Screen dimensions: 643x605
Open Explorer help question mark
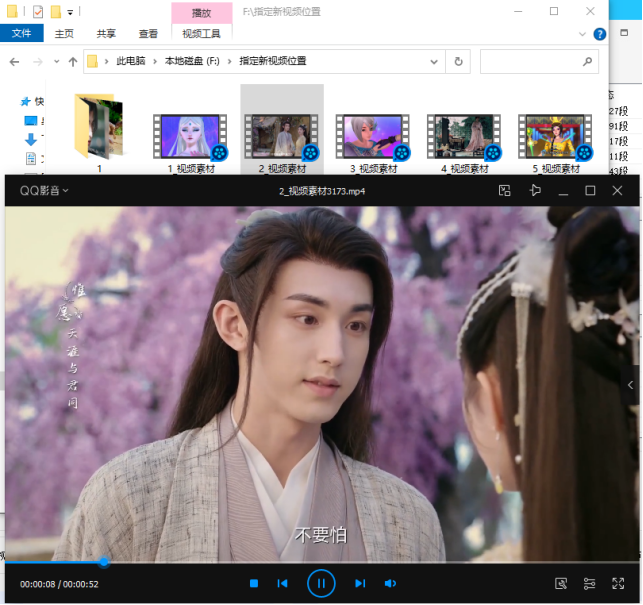[600, 34]
